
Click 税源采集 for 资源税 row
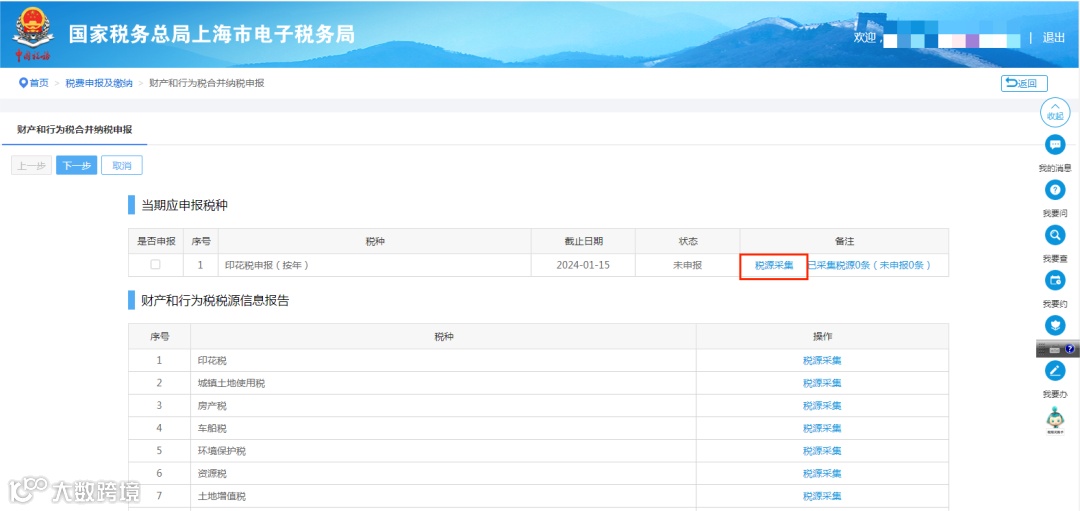click(x=822, y=474)
